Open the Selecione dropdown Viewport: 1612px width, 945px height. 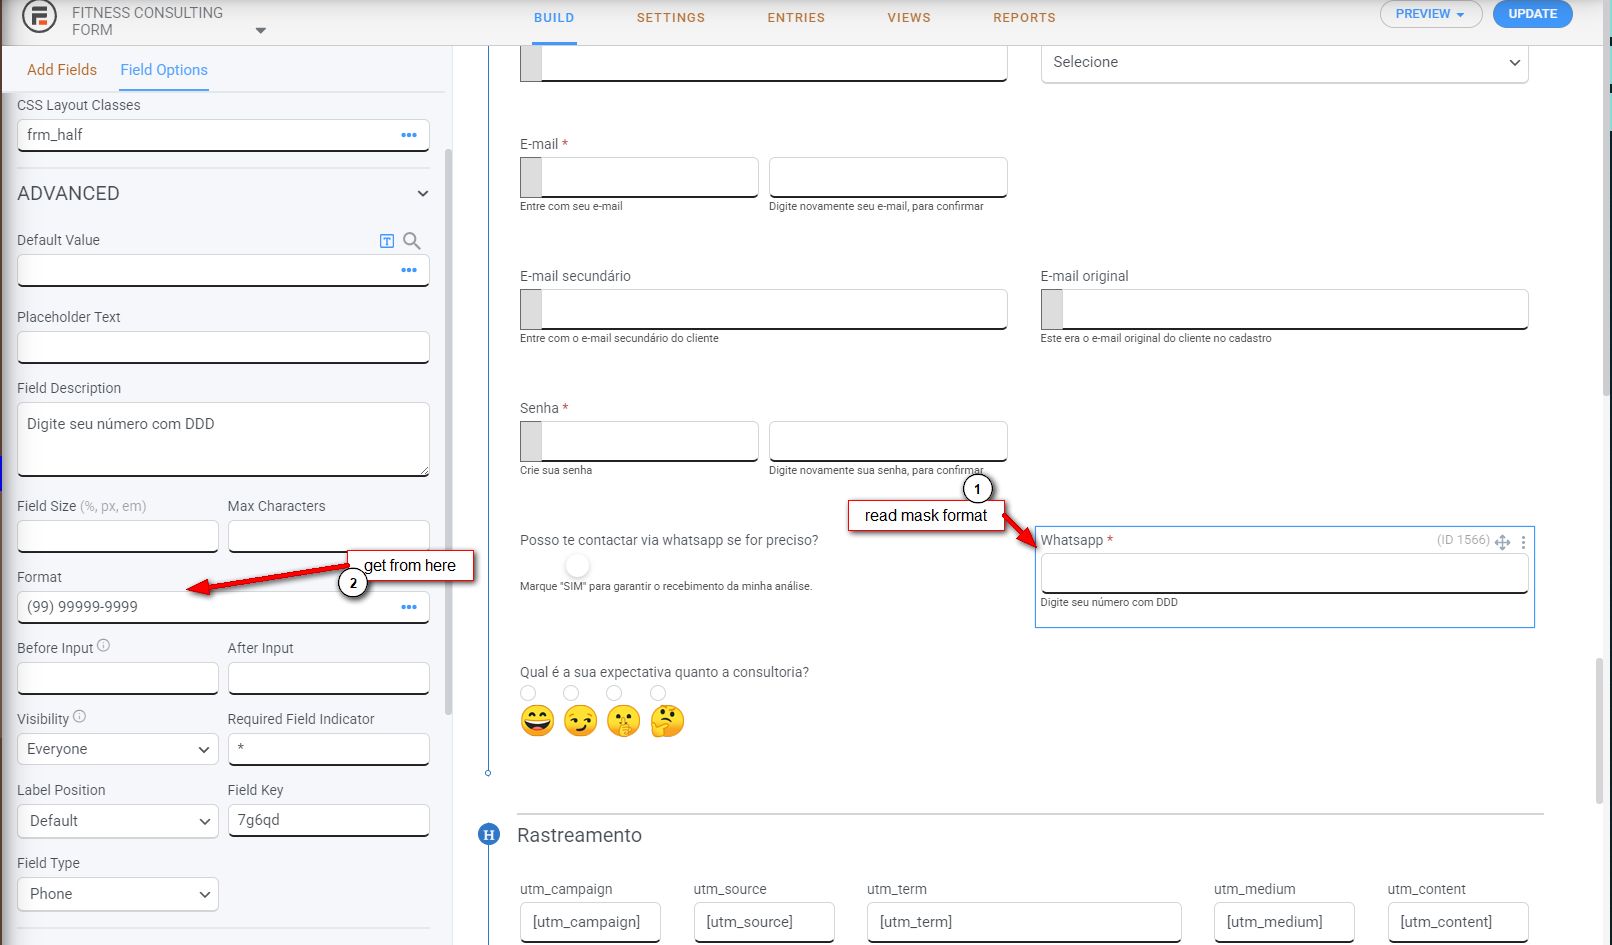tap(1284, 62)
